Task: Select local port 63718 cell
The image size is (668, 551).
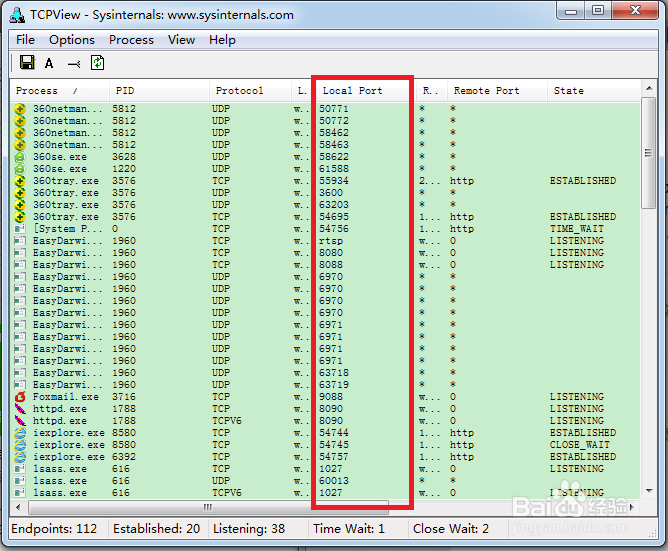Action: click(x=334, y=373)
